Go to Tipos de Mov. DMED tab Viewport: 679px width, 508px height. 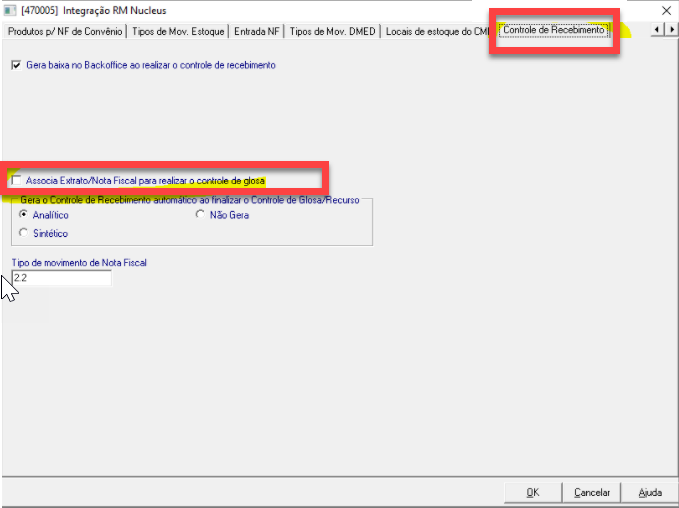(x=332, y=32)
